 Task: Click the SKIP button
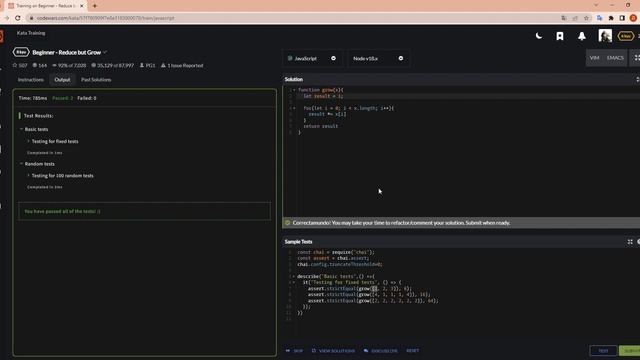pos(294,351)
